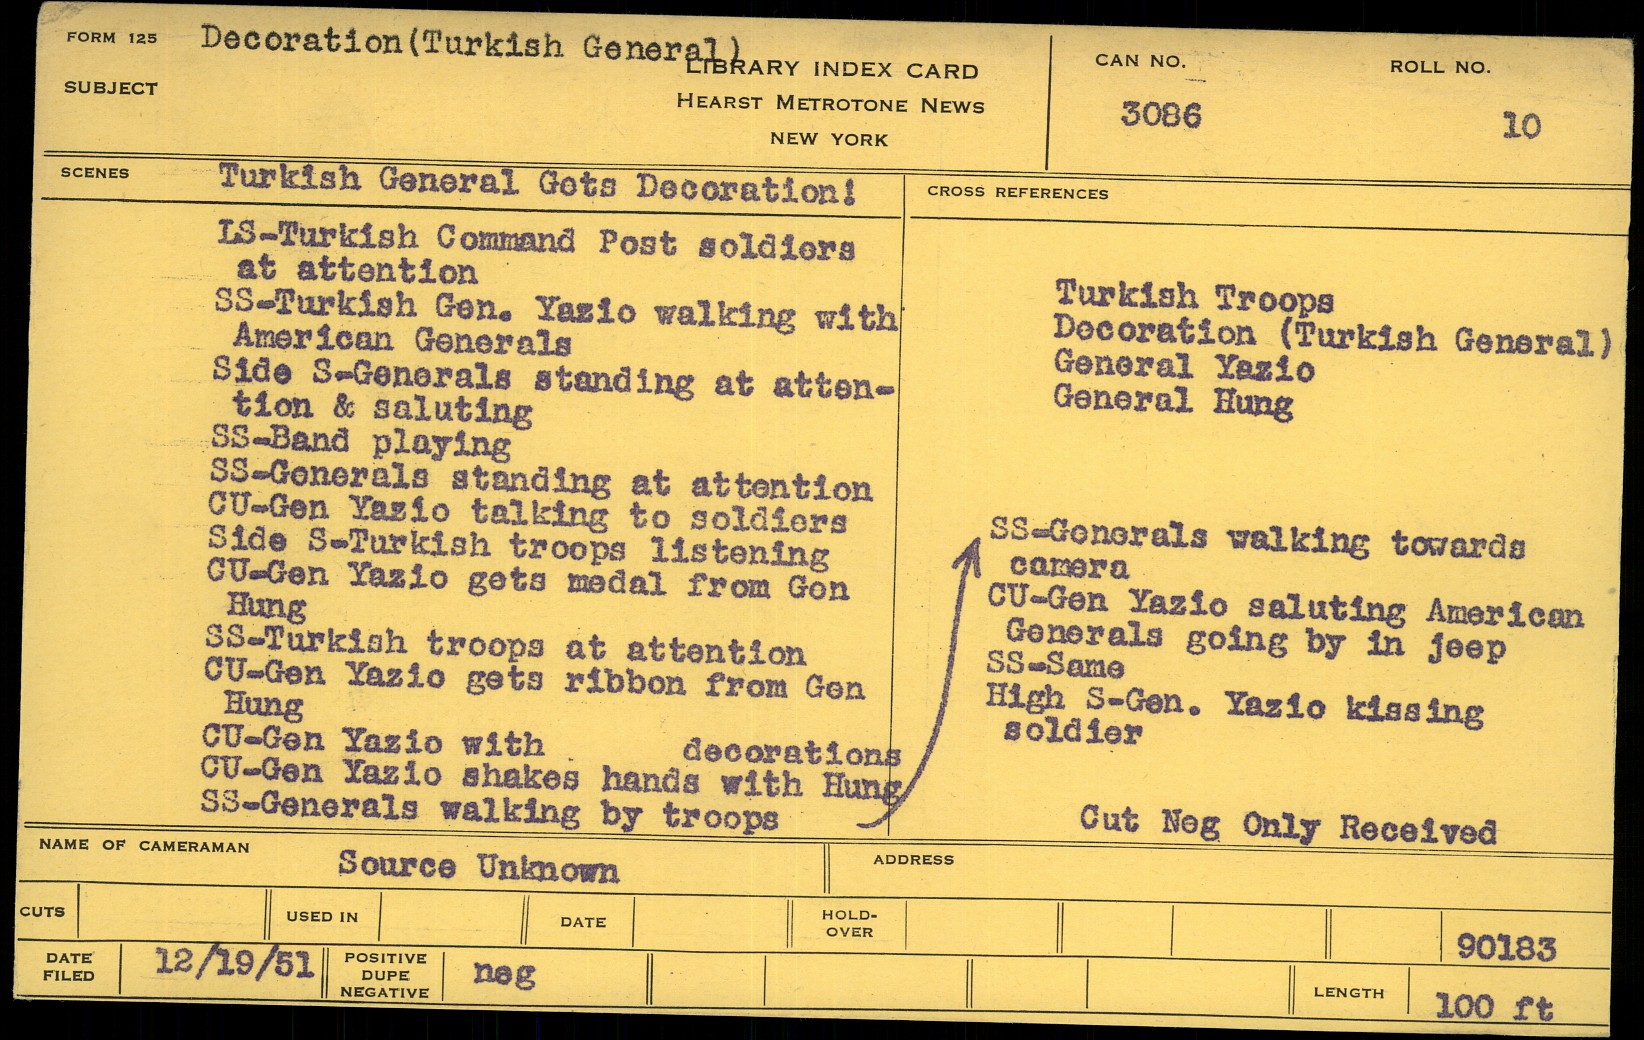The image size is (1644, 1040).
Task: Select the 'Turkish Troops' cross reference
Action: pyautogui.click(x=1193, y=297)
